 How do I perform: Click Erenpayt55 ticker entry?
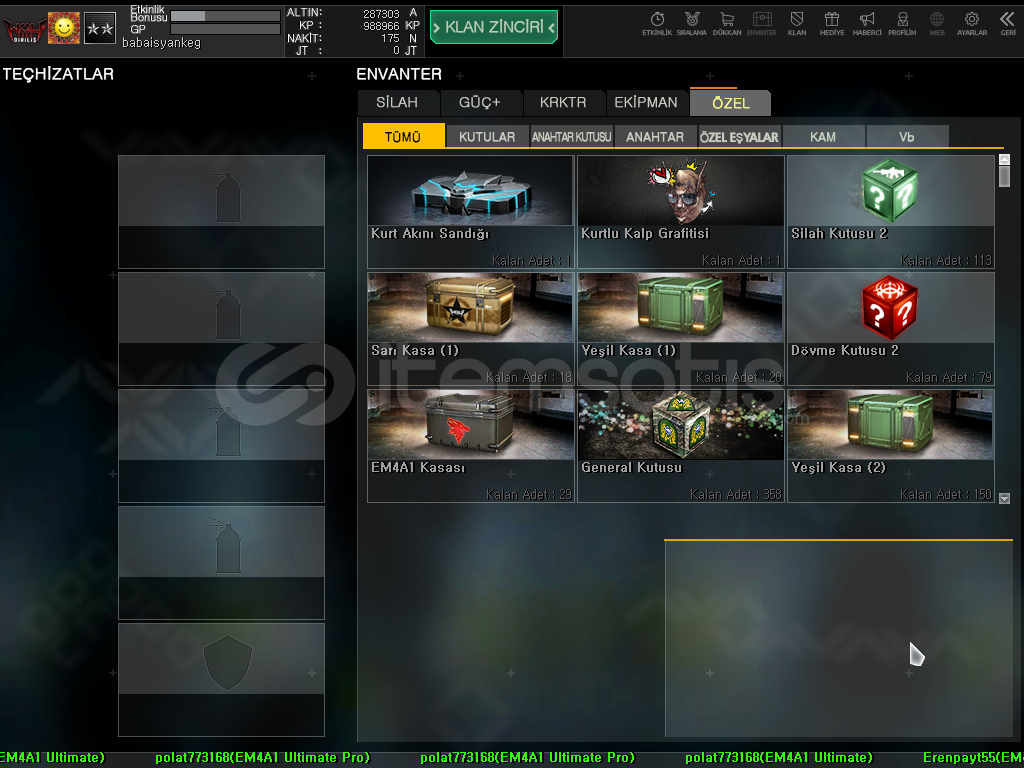[973, 758]
